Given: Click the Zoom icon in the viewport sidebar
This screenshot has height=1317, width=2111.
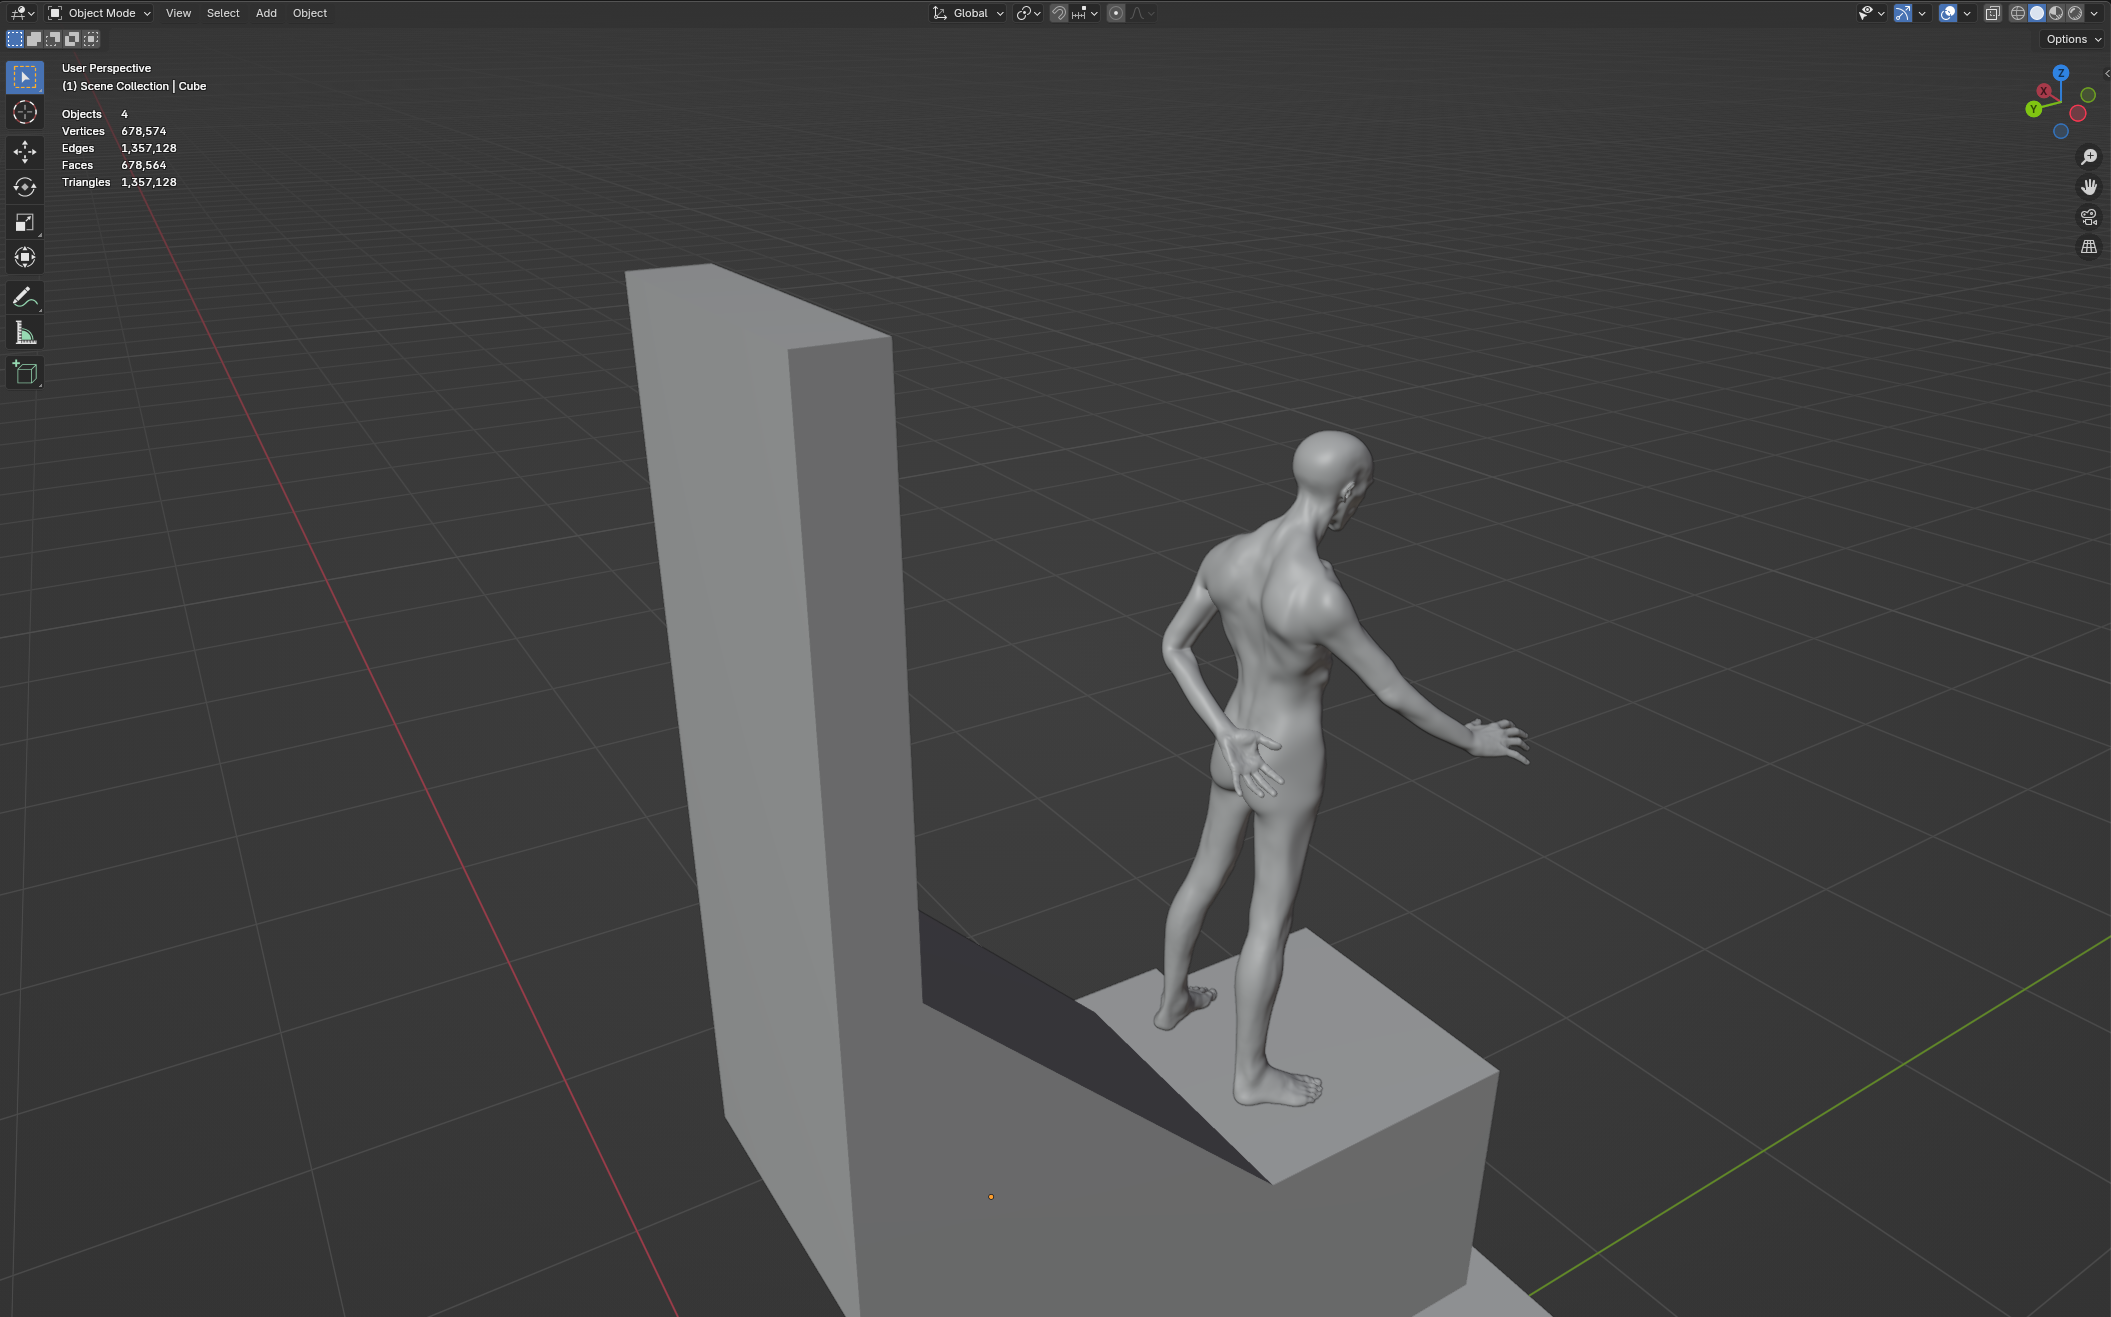Looking at the screenshot, I should click(x=2089, y=156).
